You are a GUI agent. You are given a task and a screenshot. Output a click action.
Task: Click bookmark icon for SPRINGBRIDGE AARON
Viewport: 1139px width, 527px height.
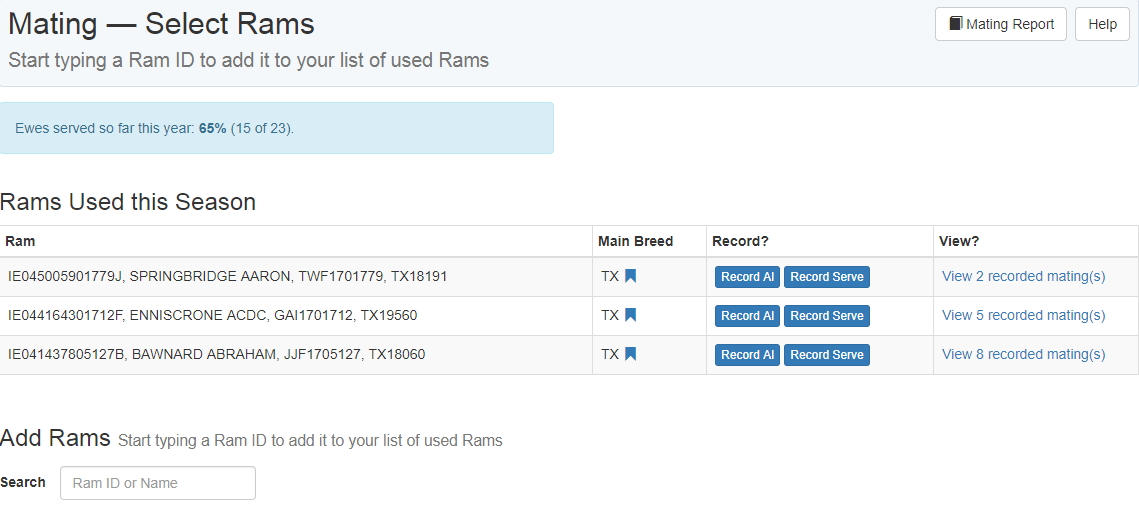630,277
